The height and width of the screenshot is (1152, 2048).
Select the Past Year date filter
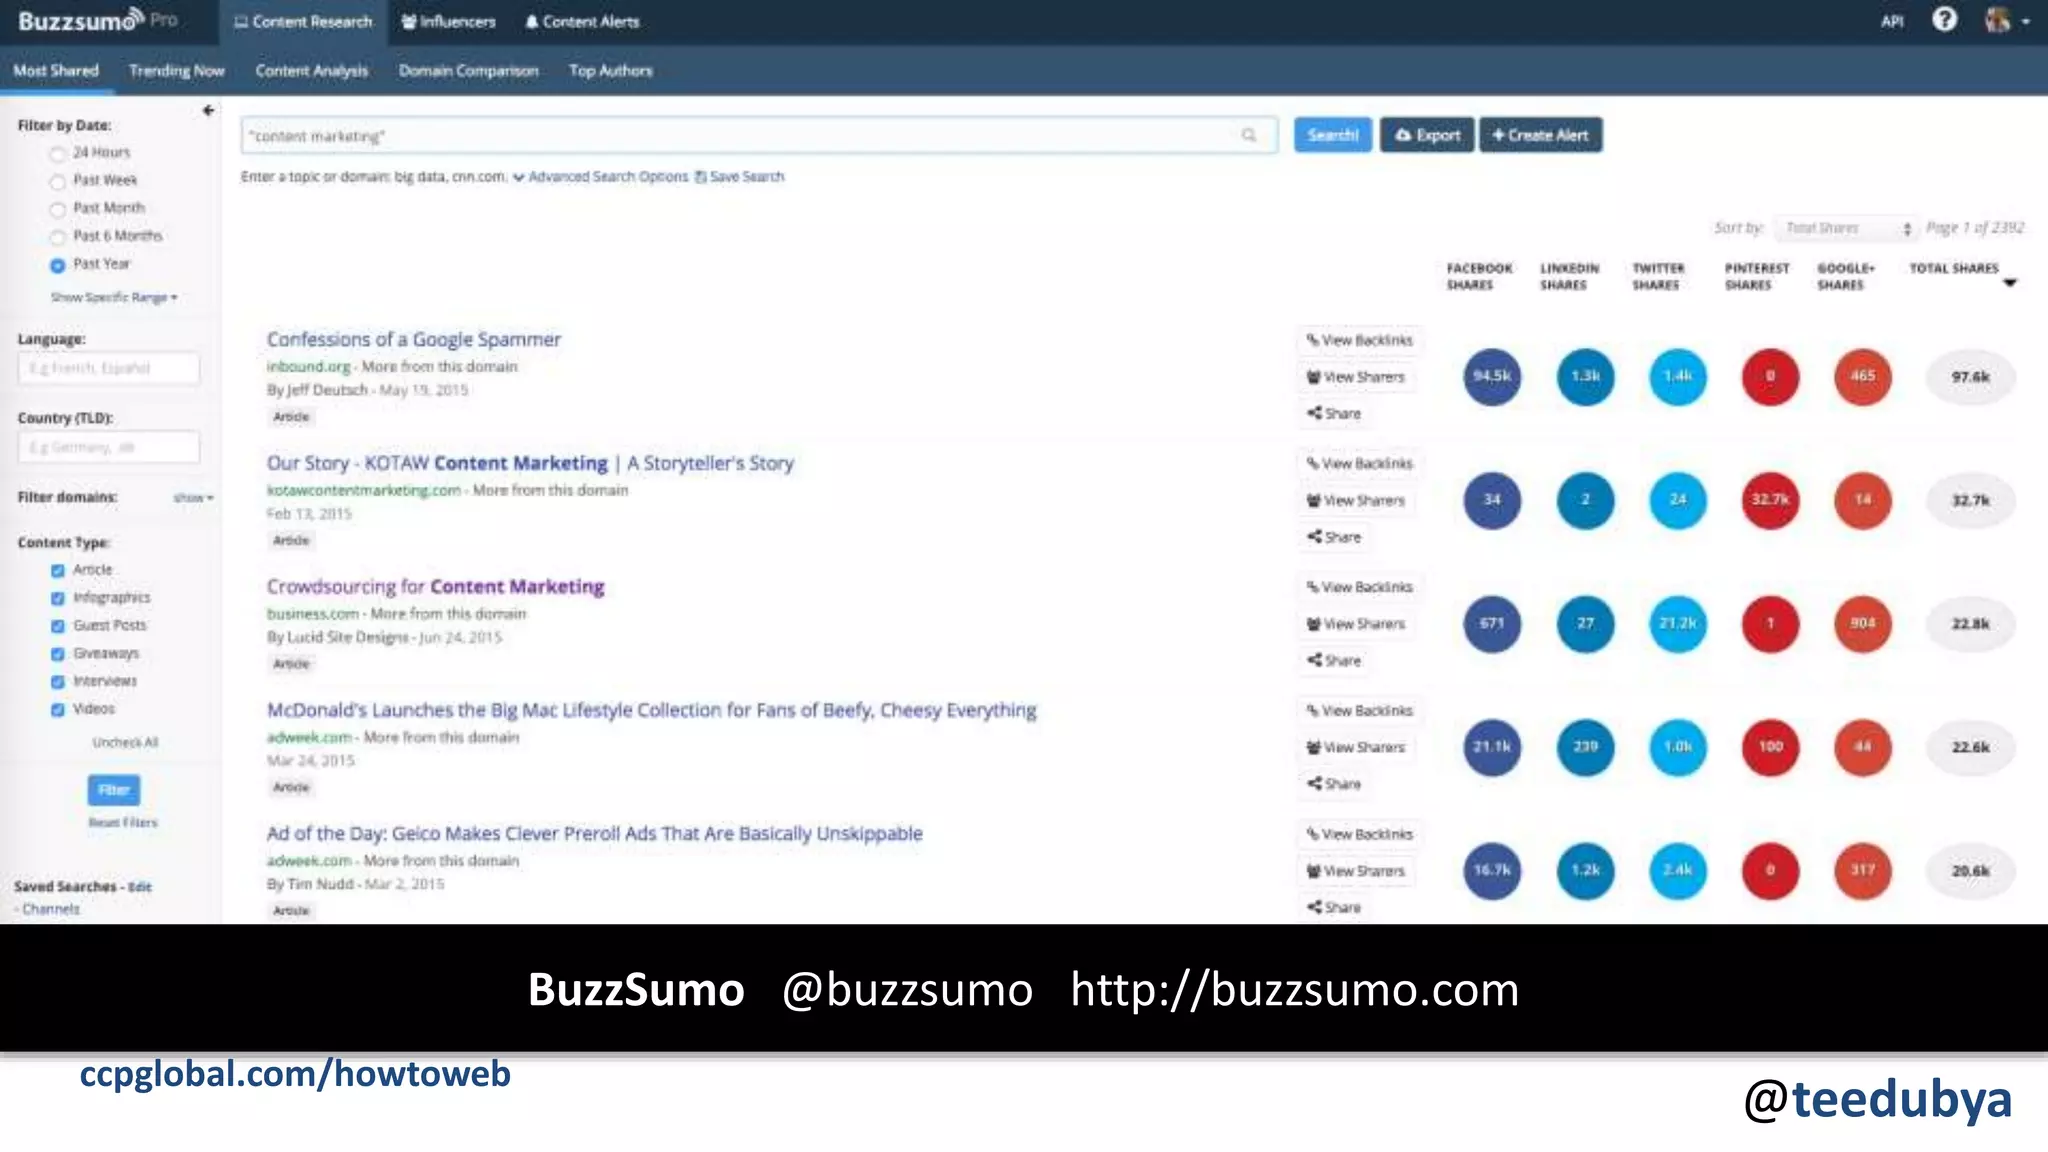57,265
